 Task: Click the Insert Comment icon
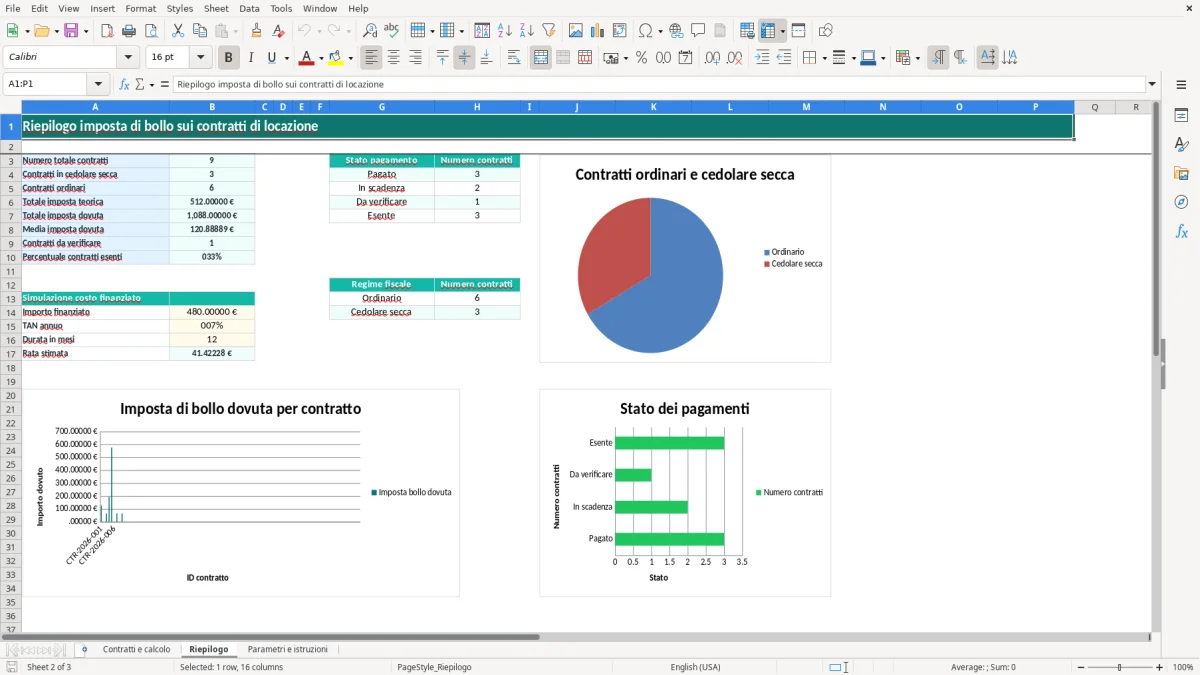click(698, 30)
